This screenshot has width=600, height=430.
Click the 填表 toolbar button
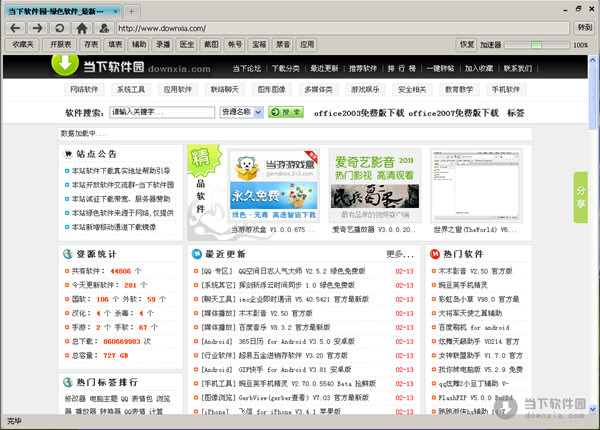click(x=115, y=45)
